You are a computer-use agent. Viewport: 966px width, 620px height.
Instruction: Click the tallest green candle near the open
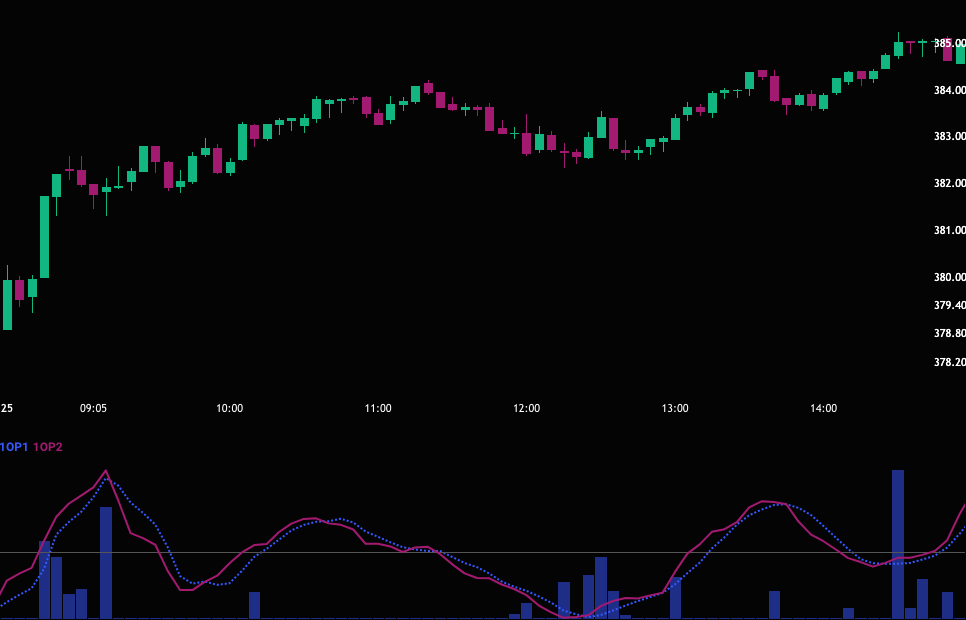(x=44, y=237)
